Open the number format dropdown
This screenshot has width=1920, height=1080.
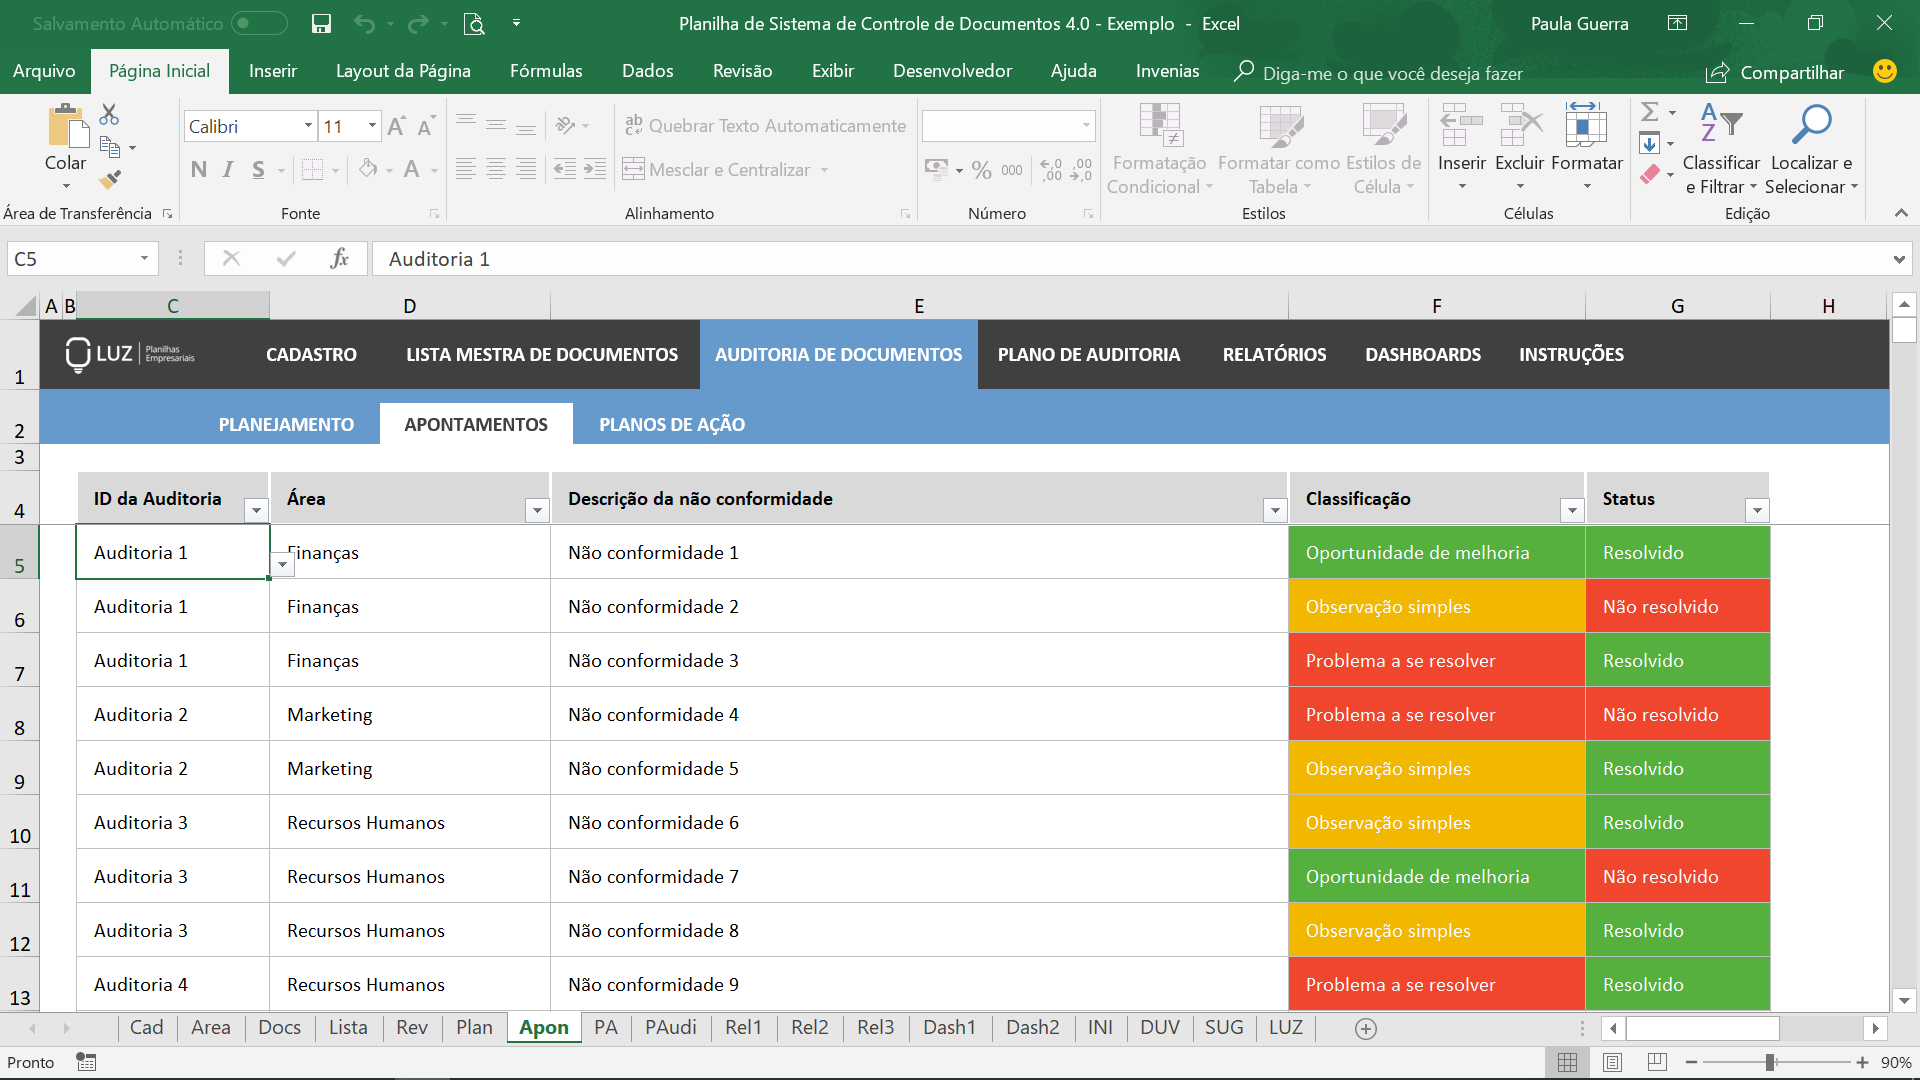[1086, 126]
